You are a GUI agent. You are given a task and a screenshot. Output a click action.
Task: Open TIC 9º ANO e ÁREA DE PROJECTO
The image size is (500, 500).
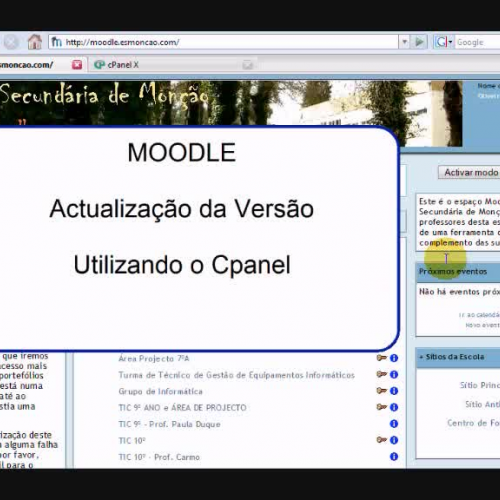182,408
